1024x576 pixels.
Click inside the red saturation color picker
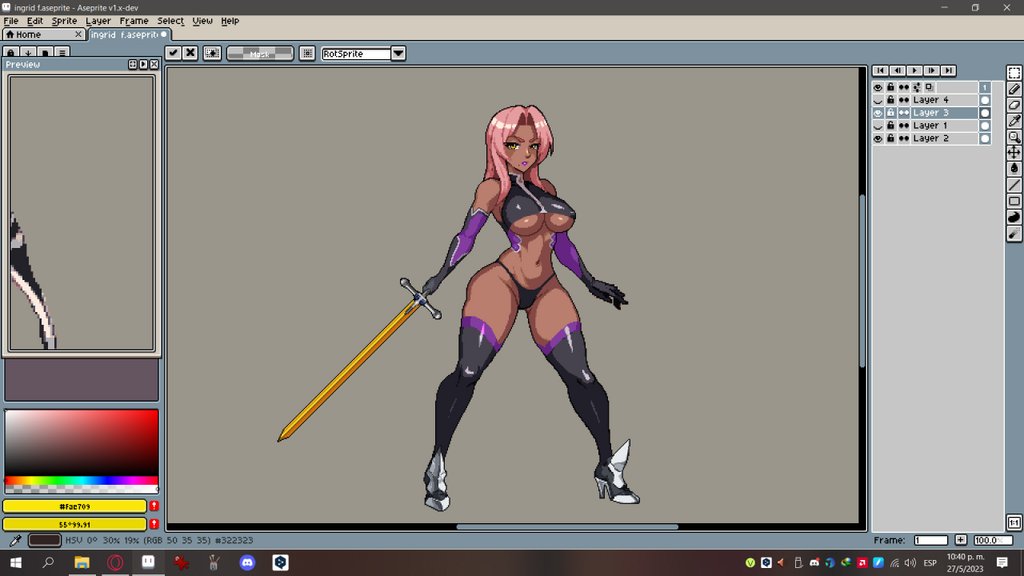(x=82, y=443)
